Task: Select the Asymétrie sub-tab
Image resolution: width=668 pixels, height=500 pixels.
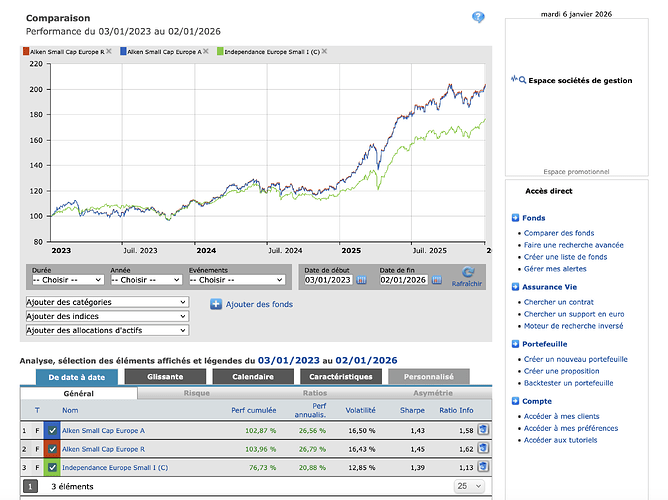Action: [x=433, y=393]
